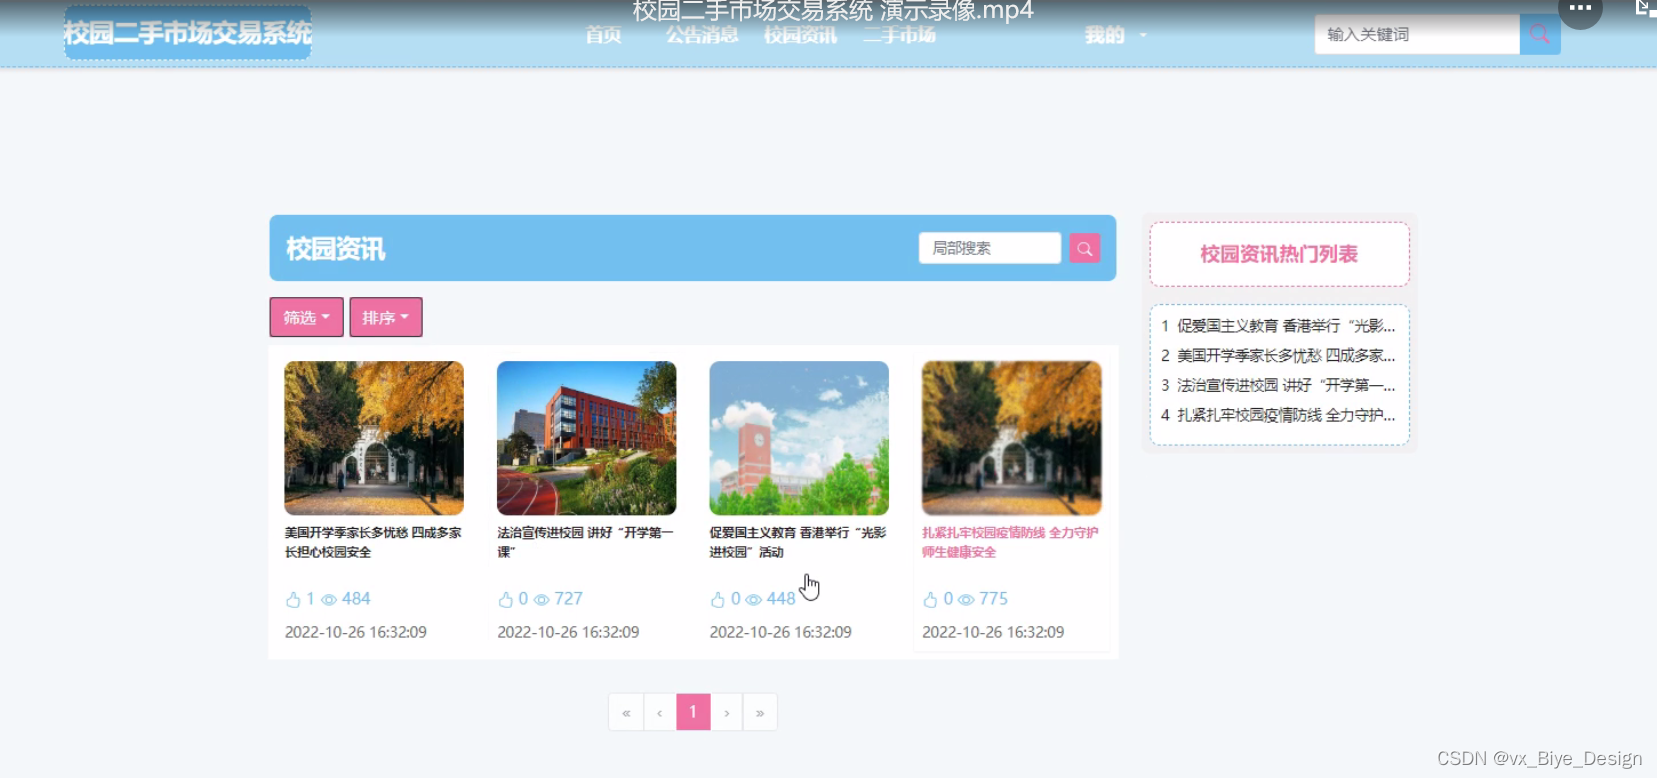Image resolution: width=1657 pixels, height=778 pixels.
Task: Select page 1 in the pagination
Action: click(x=693, y=712)
